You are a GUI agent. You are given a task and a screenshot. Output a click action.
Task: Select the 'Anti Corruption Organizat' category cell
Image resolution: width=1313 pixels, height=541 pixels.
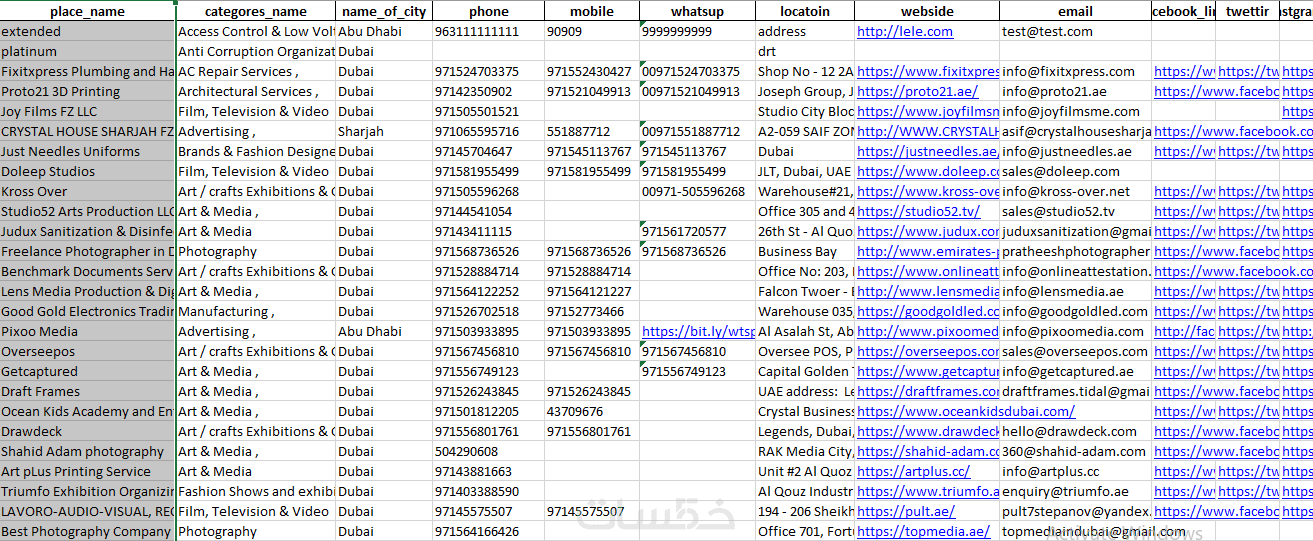point(256,51)
